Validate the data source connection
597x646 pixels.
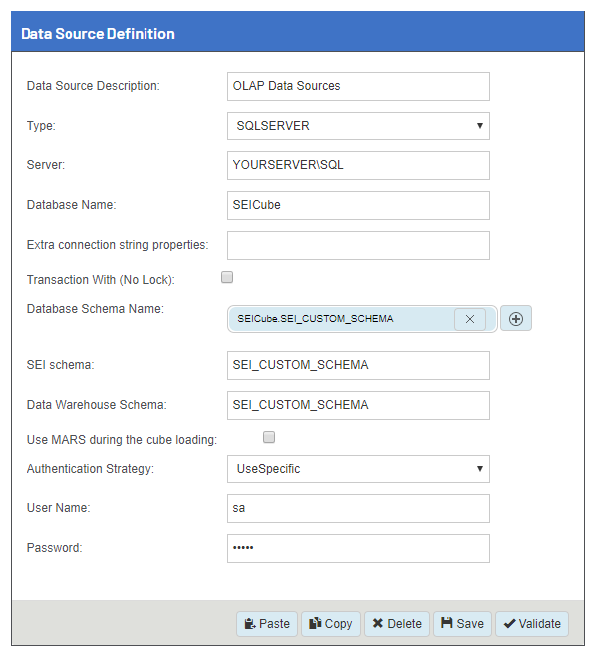532,623
